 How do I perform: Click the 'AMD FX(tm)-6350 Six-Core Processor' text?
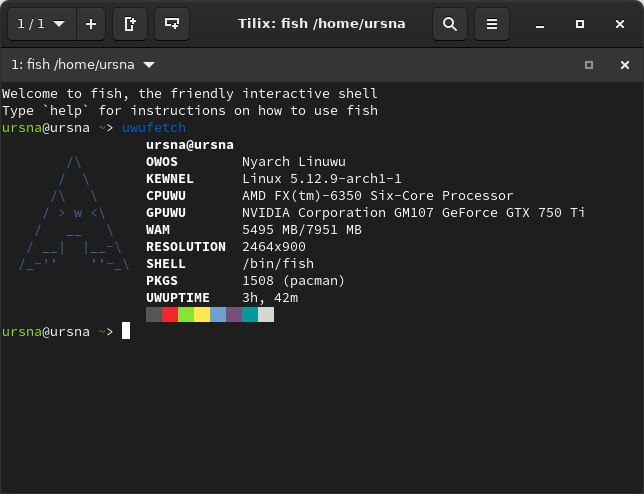377,195
